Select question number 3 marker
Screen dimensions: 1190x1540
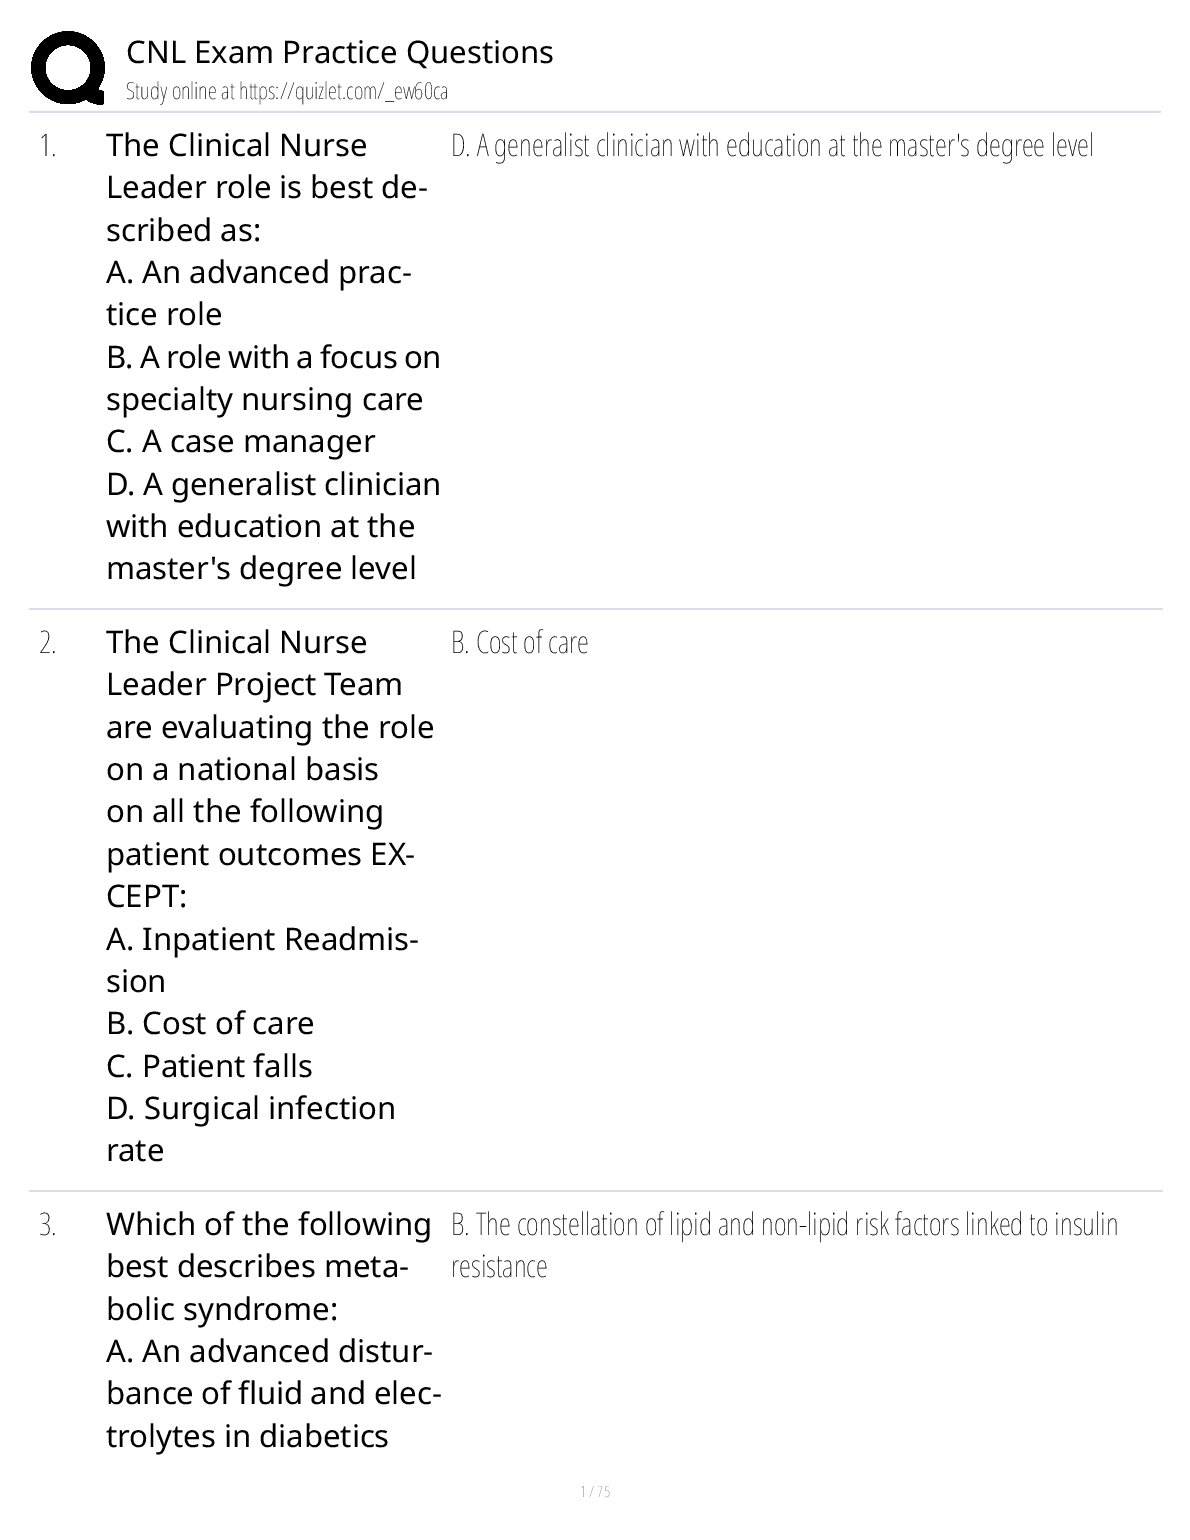pyautogui.click(x=48, y=1225)
